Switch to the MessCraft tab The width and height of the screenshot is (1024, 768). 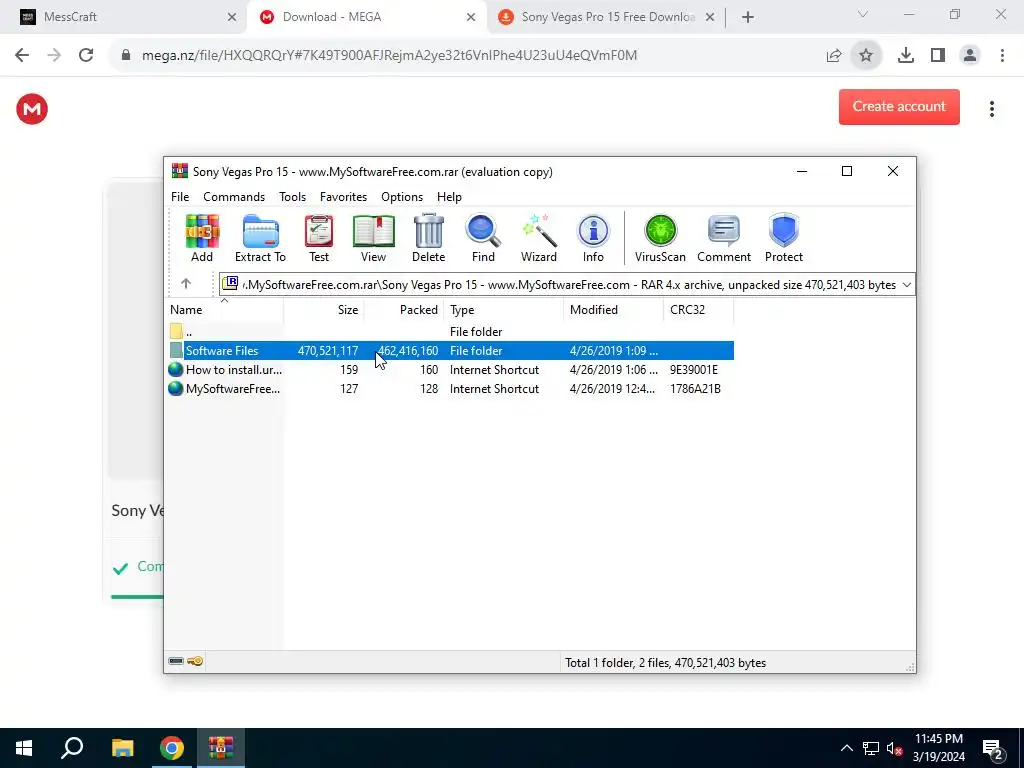tap(124, 17)
